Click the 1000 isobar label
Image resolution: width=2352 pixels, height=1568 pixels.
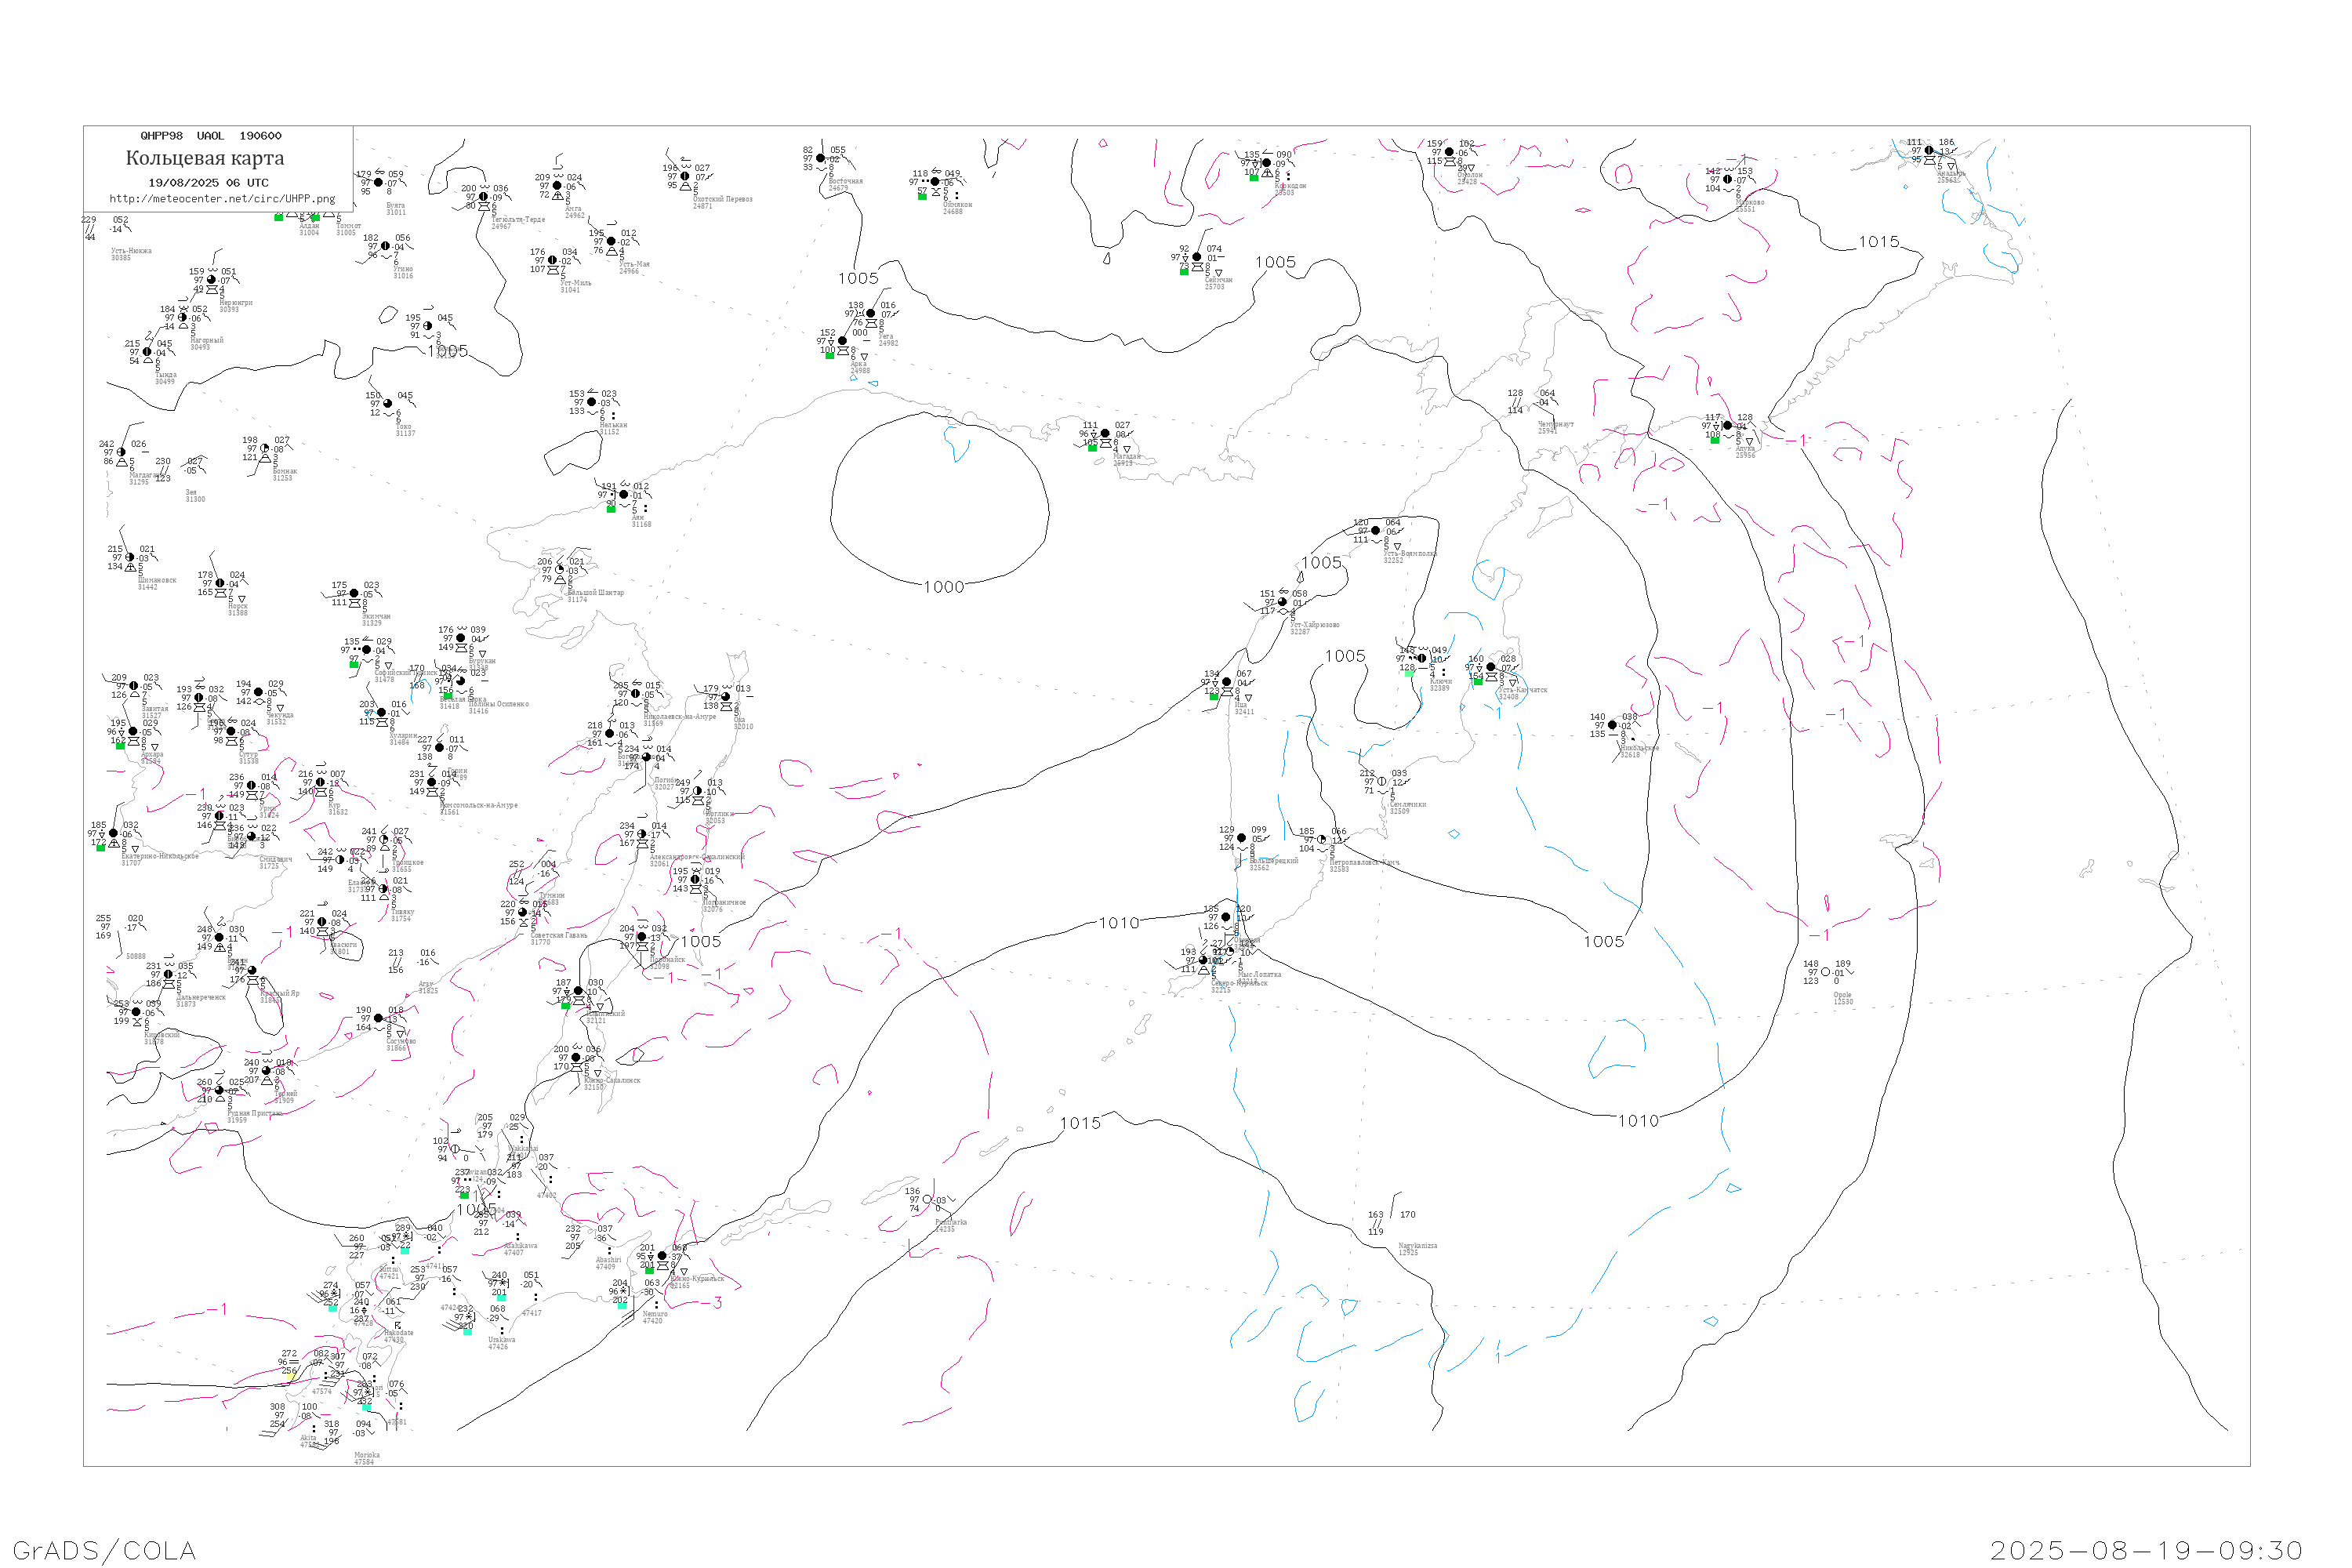point(943,587)
